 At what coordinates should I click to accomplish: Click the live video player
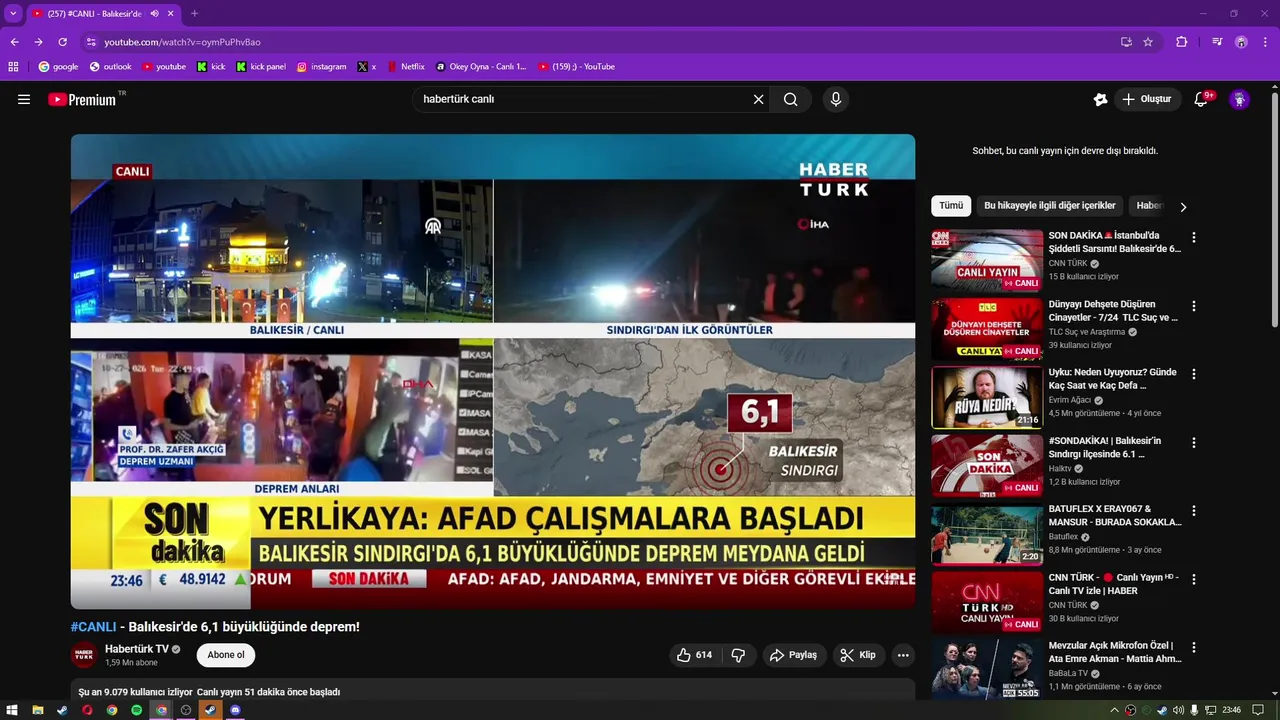(x=492, y=371)
